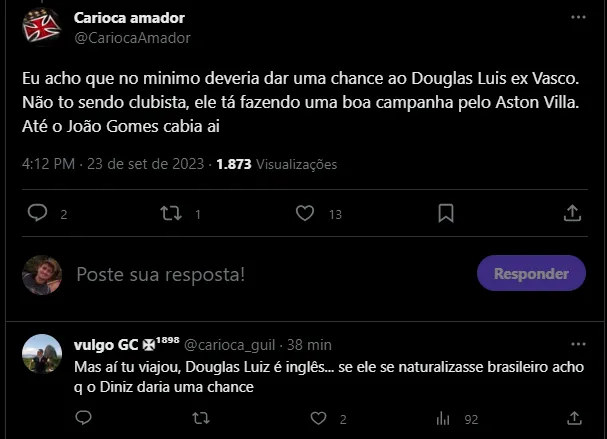Open the @CariocaAmador handle link
The height and width of the screenshot is (439, 607).
(x=132, y=38)
